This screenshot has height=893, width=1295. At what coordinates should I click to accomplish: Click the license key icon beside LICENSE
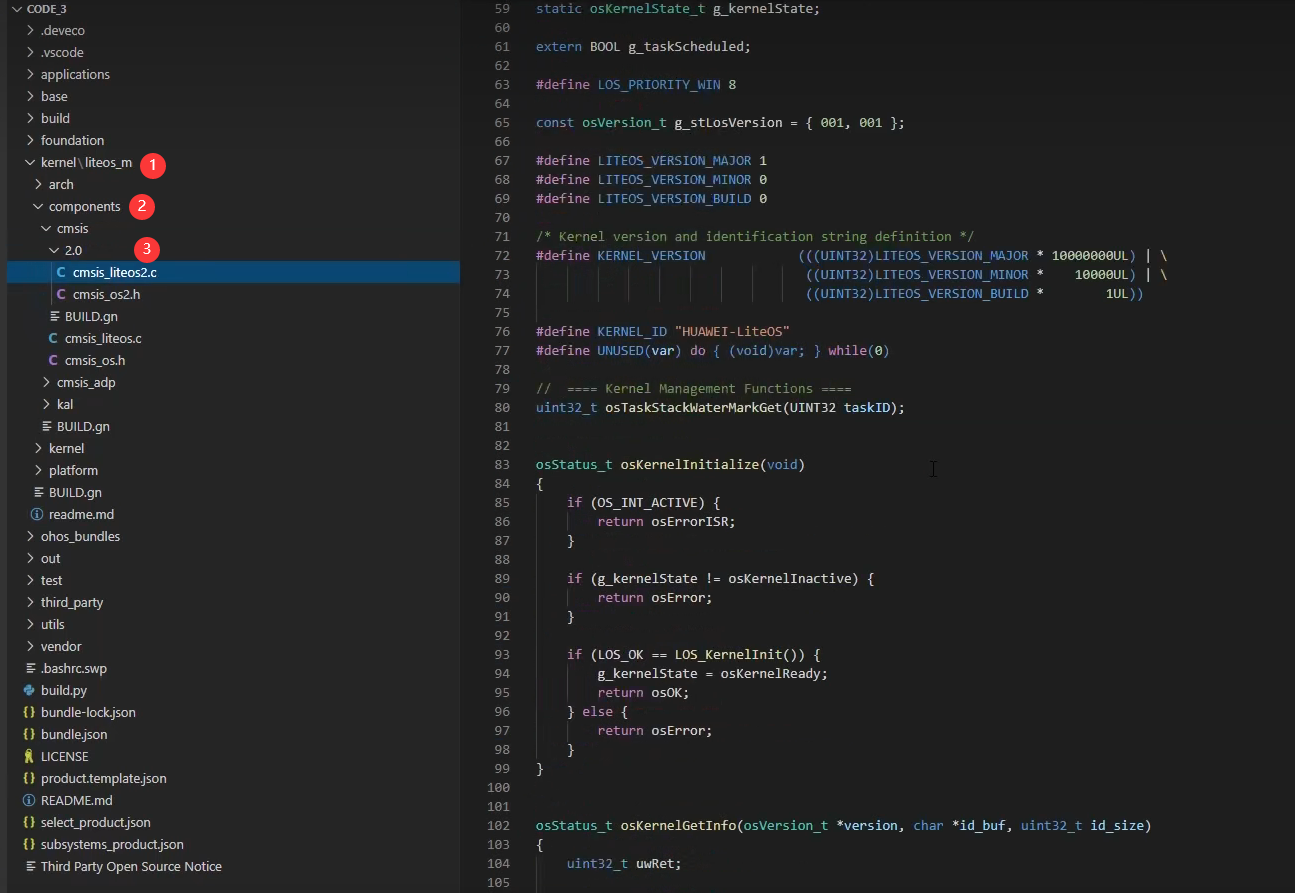click(29, 756)
